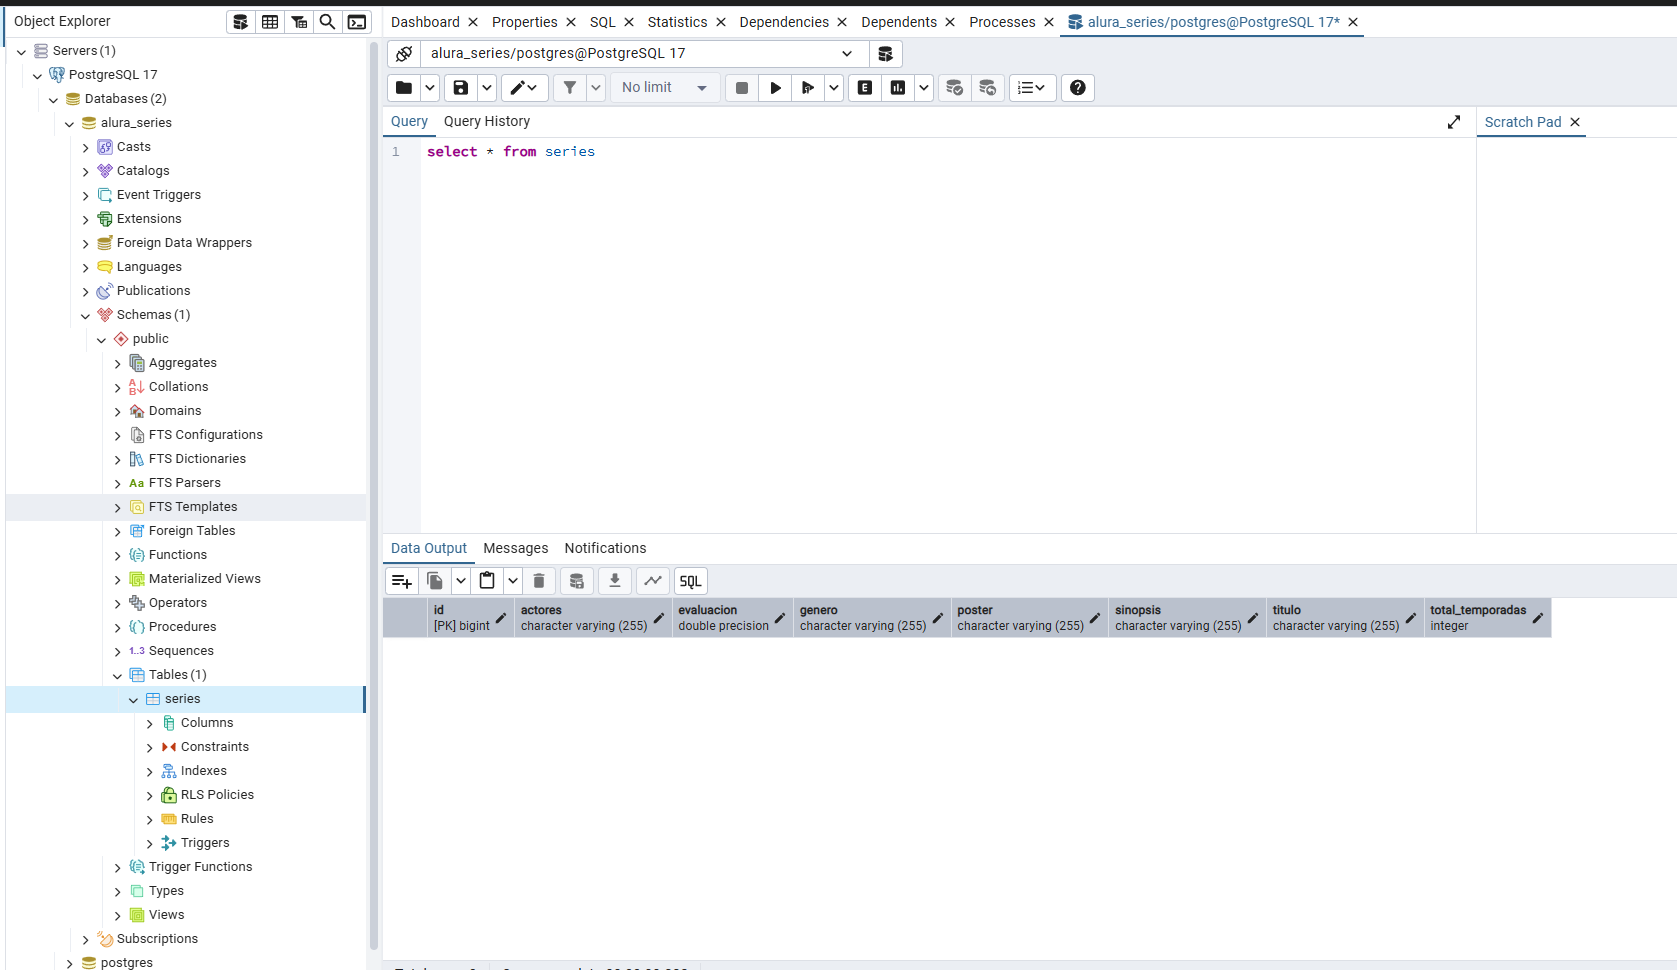Click the Execute script icon next to the play button
This screenshot has height=970, width=1677.
[808, 88]
